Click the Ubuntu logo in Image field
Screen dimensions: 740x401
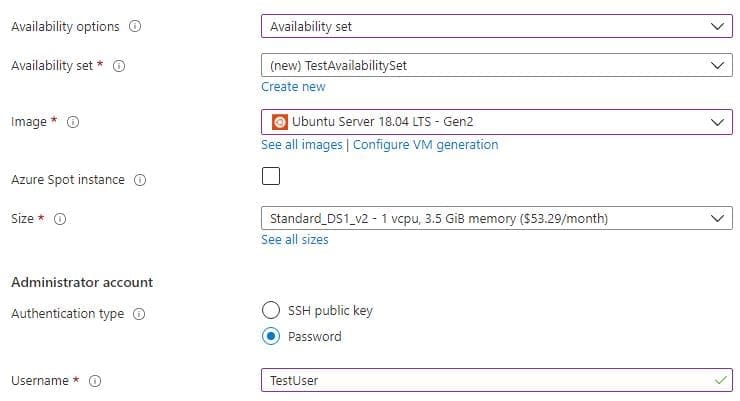(279, 122)
